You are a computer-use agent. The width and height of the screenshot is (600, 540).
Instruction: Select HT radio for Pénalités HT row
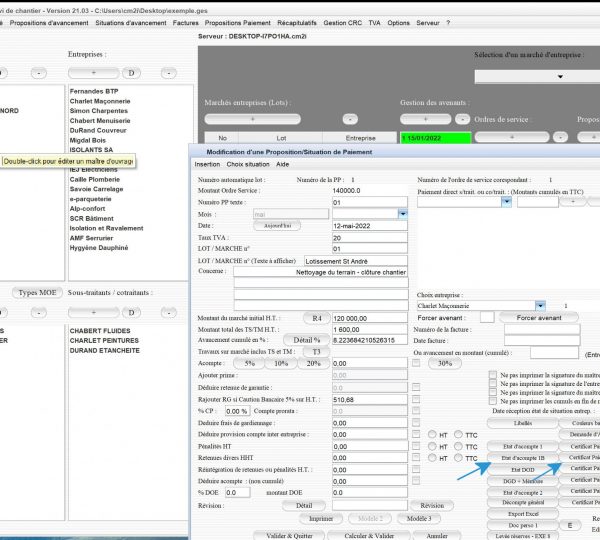click(432, 446)
